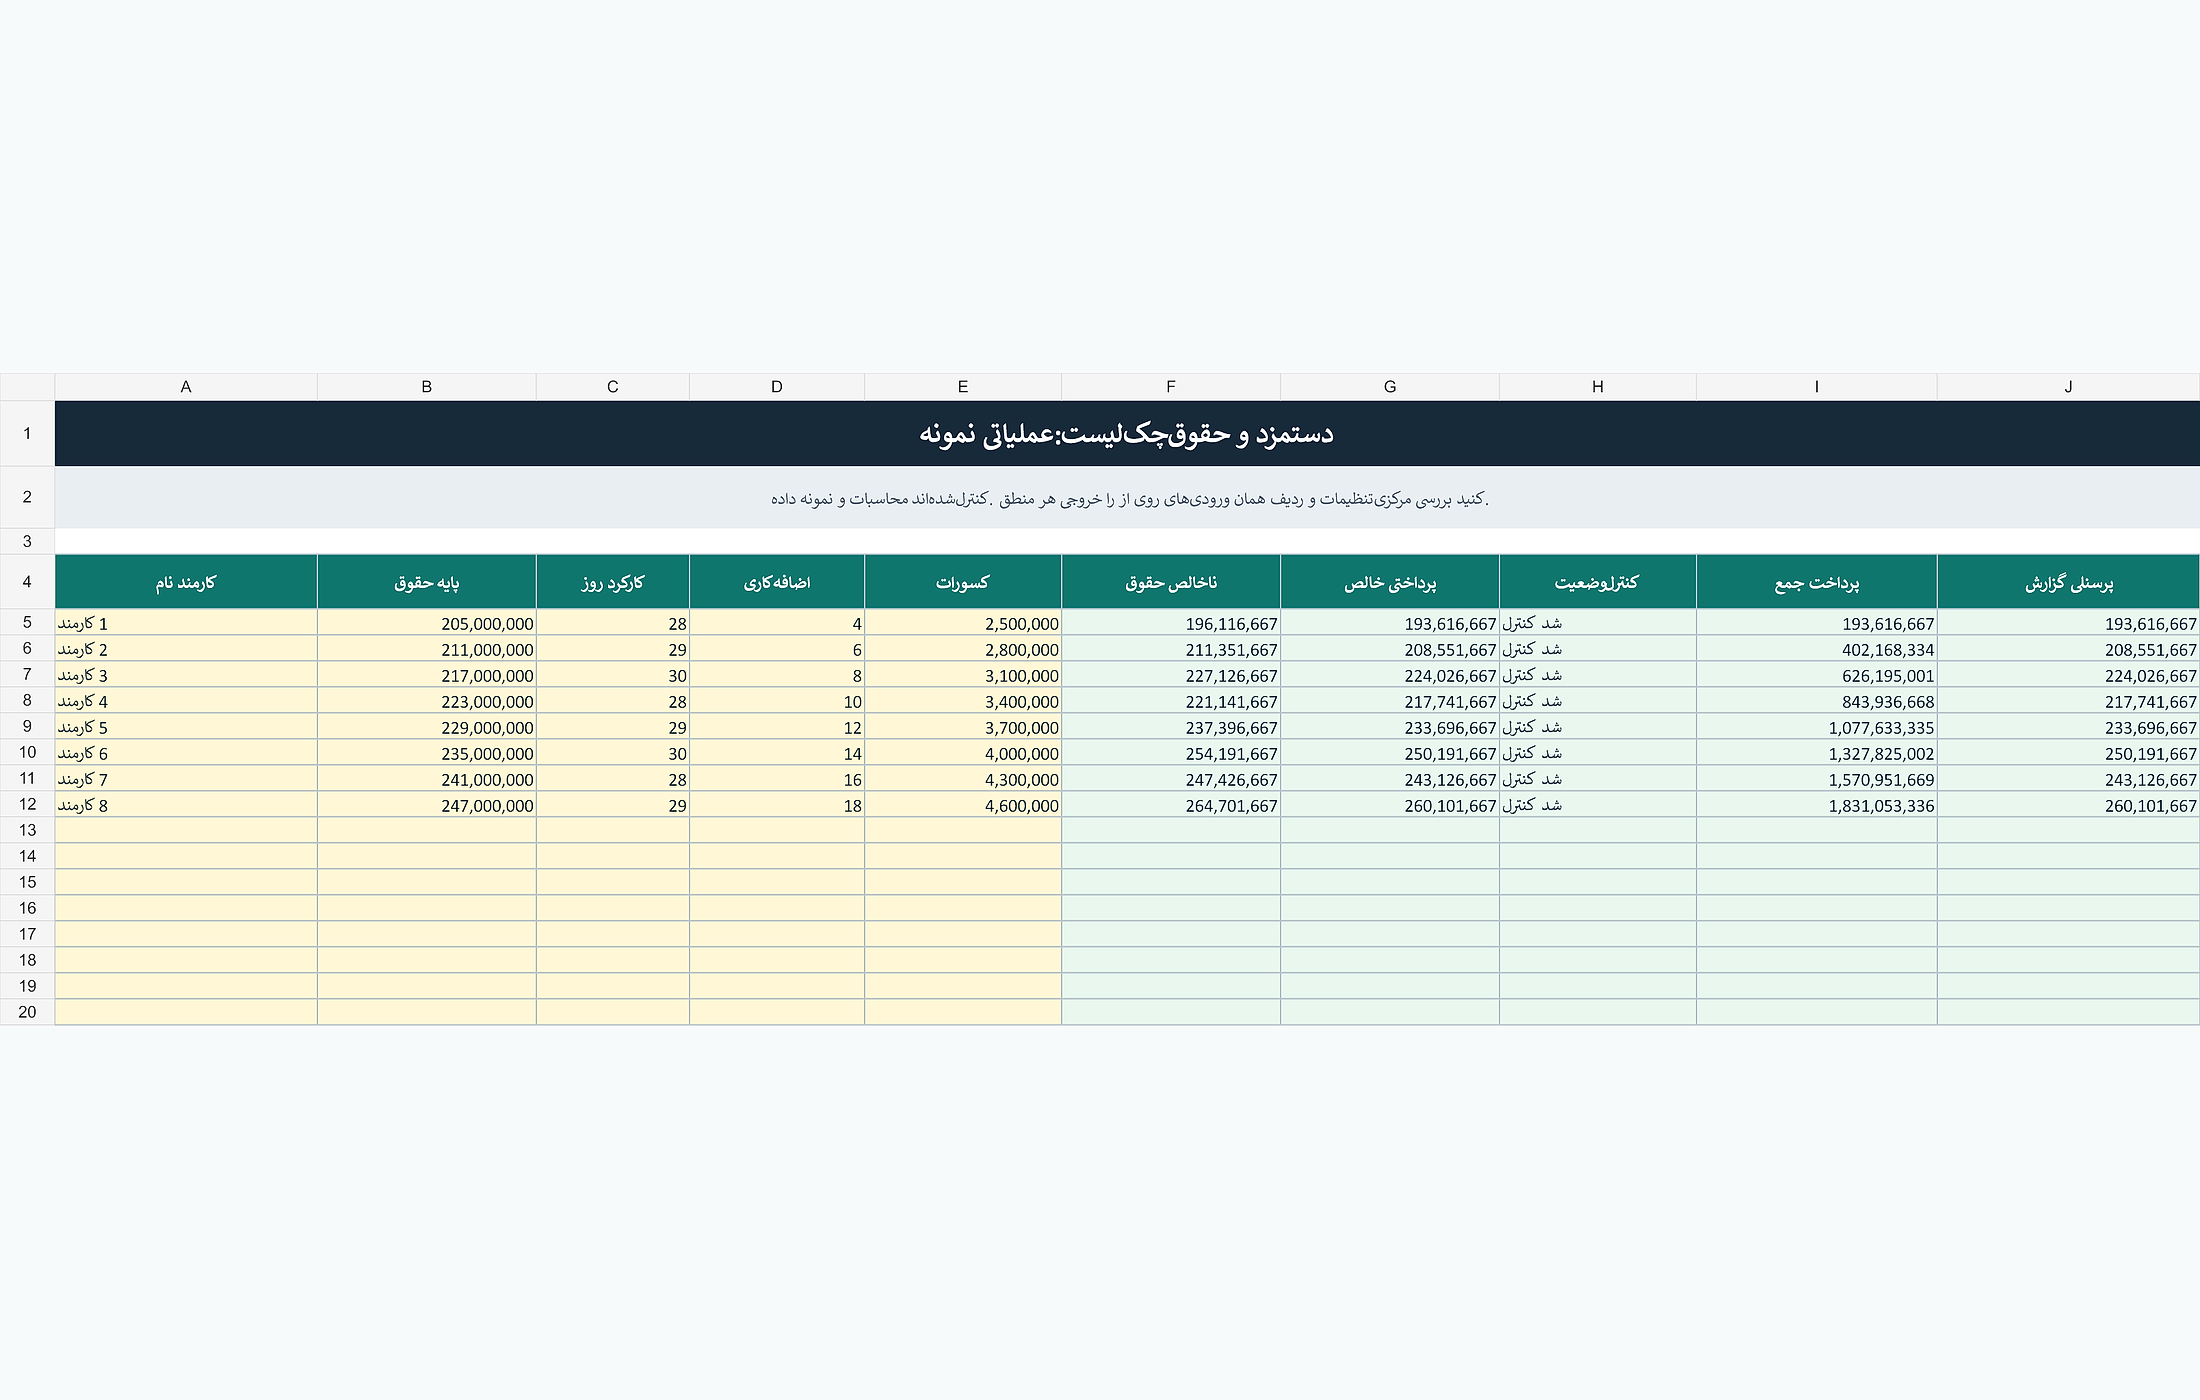Select the 'کارمند 3' name cell
2200x1400 pixels.
(x=186, y=675)
